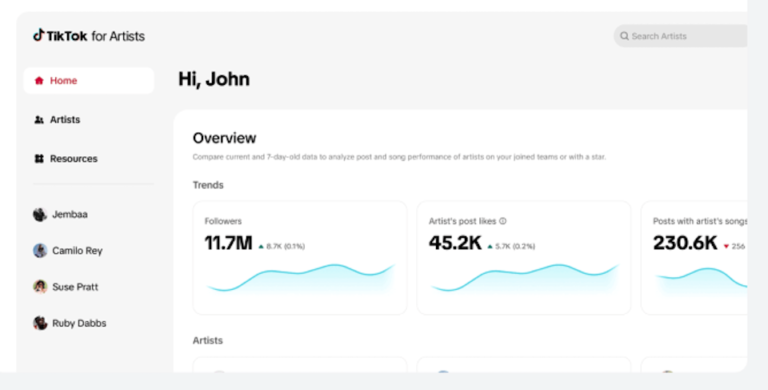
Task: Click the Artists subheading below the trend cards
Action: coord(208,341)
